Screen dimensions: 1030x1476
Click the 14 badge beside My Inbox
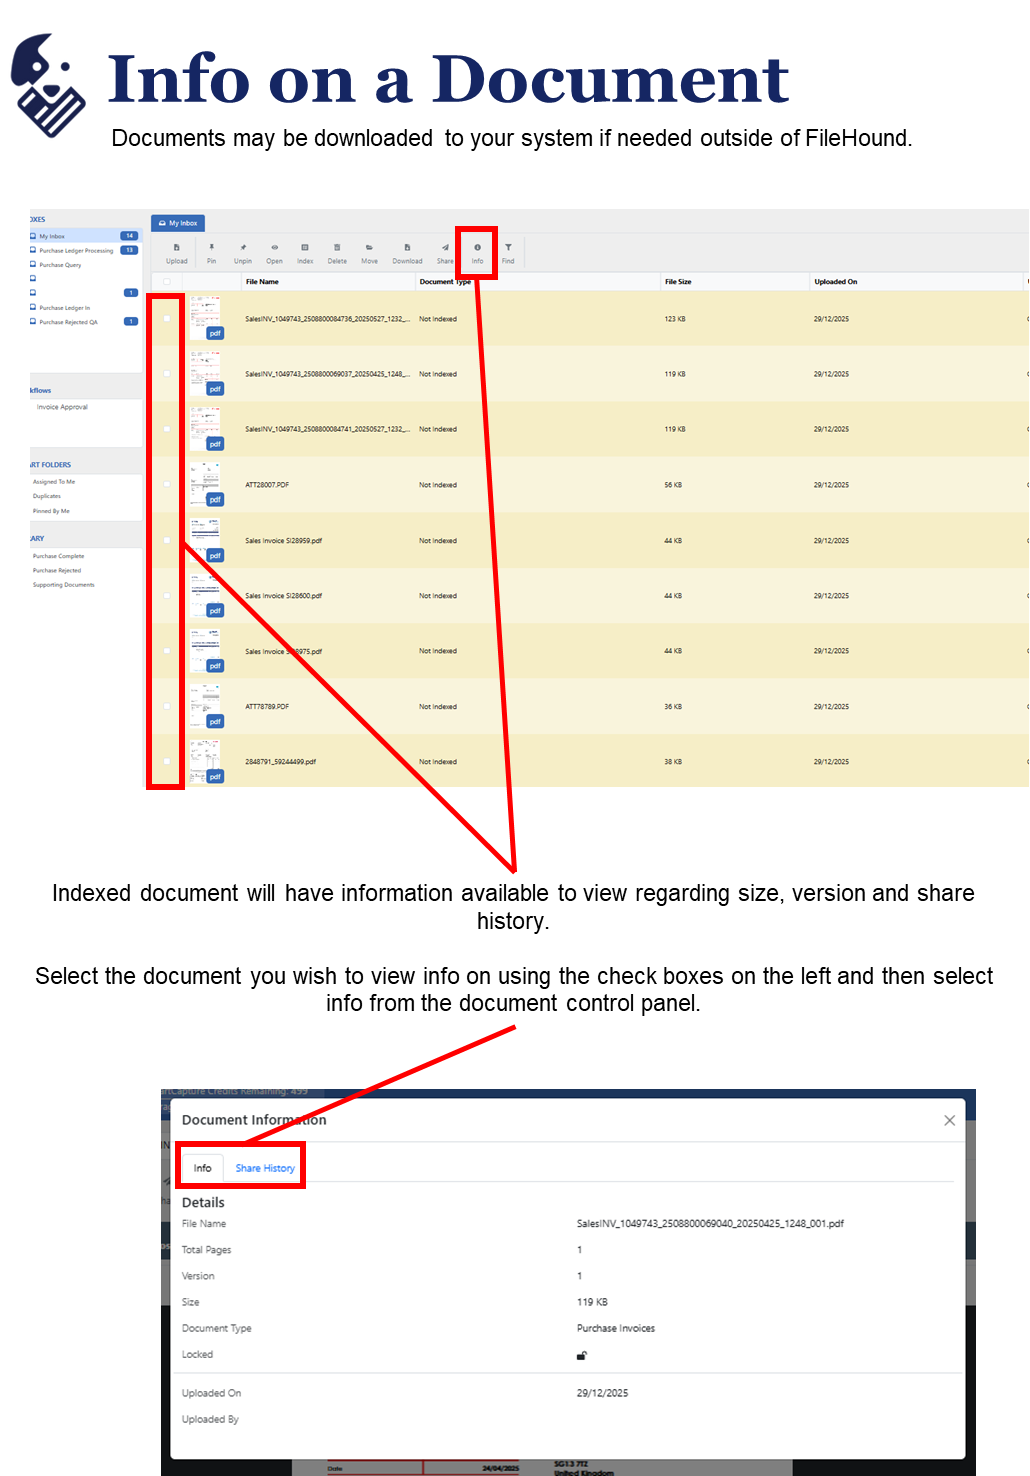click(129, 236)
